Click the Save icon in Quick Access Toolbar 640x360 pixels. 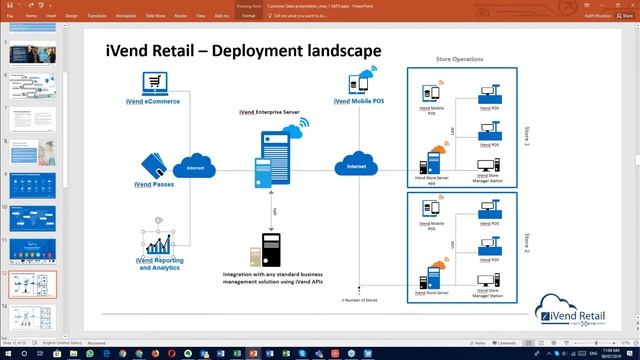10,5
